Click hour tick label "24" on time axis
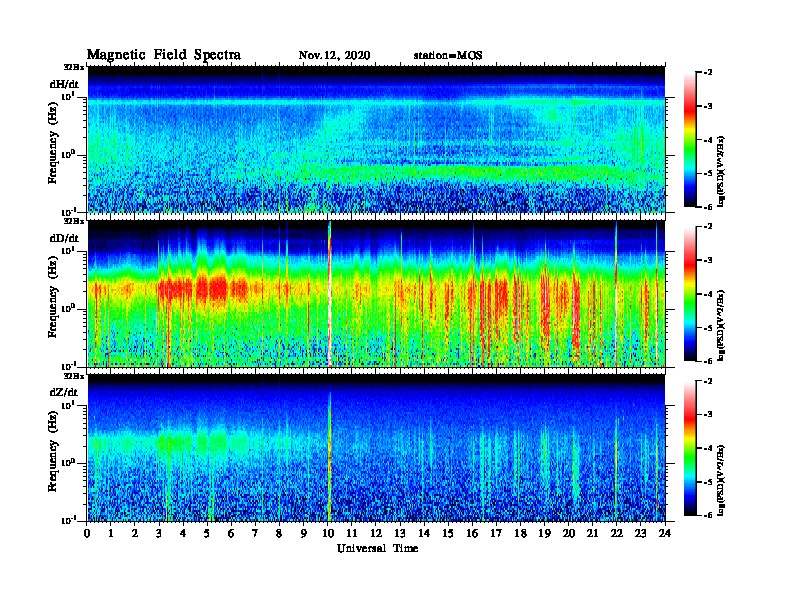 [665, 533]
